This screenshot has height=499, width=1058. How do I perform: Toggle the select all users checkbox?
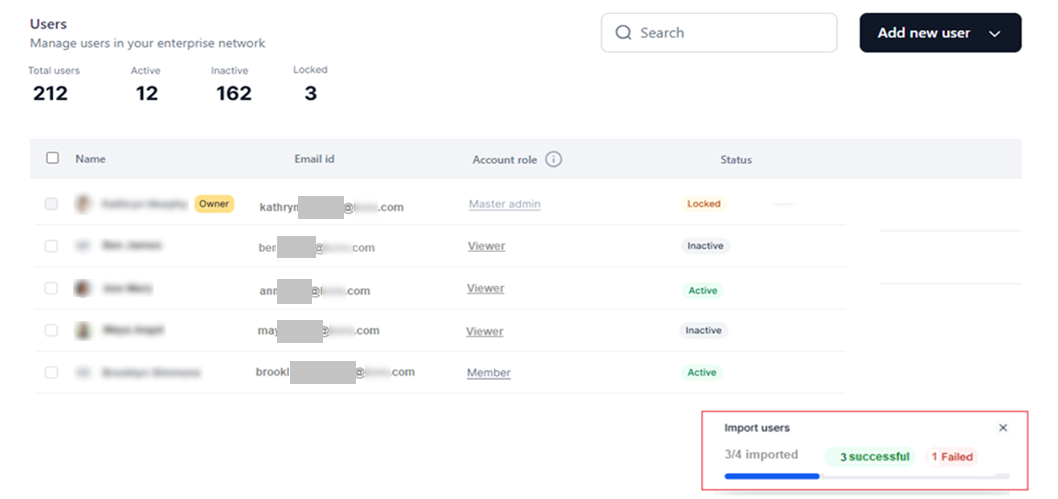pos(53,158)
